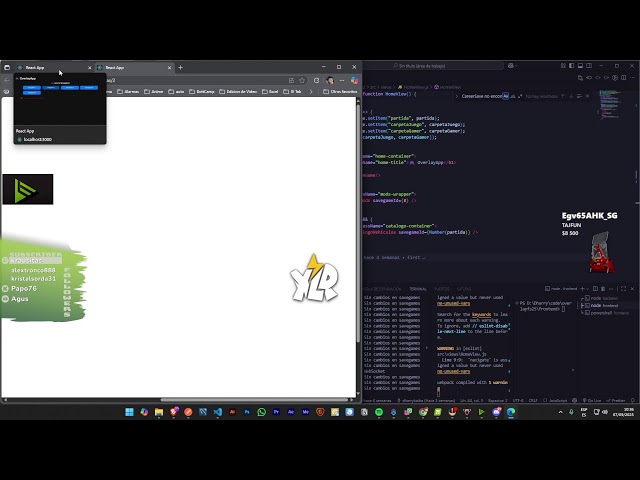Image resolution: width=640 pixels, height=480 pixels.
Task: Close the second React App tab
Action: tap(169, 68)
